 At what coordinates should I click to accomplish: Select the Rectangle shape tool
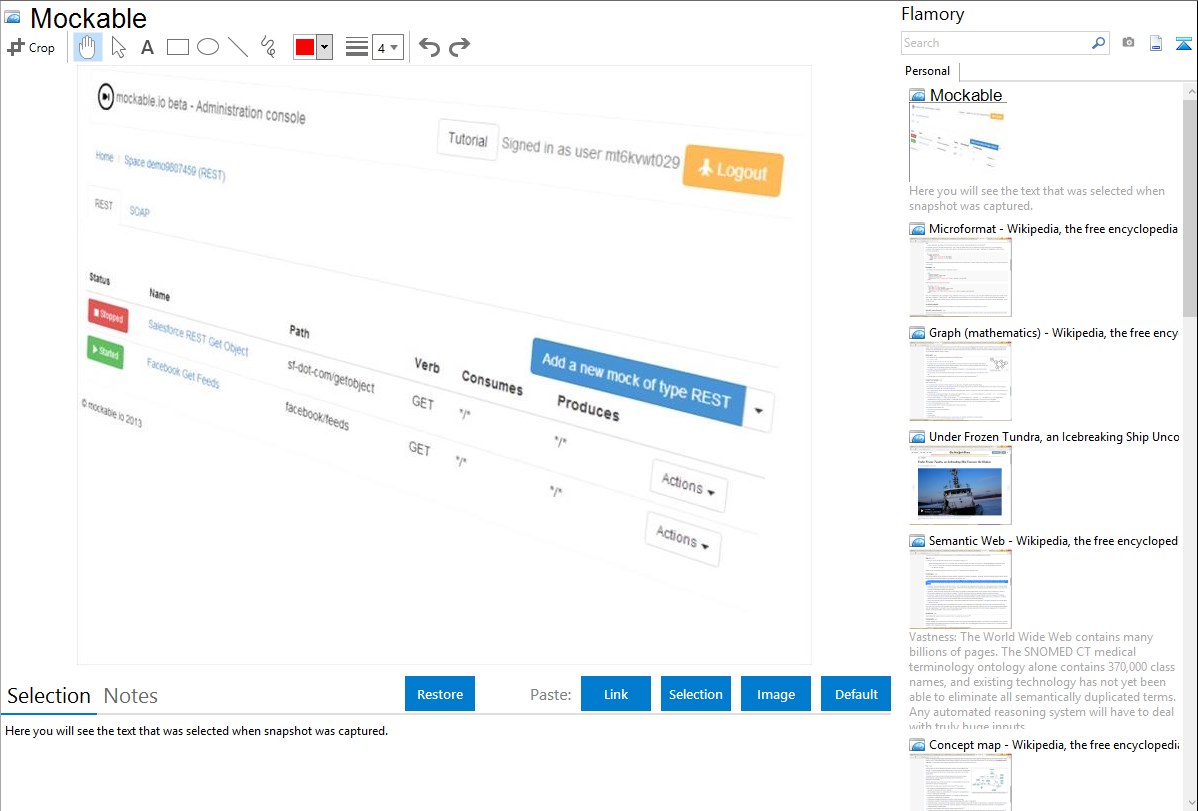(177, 47)
